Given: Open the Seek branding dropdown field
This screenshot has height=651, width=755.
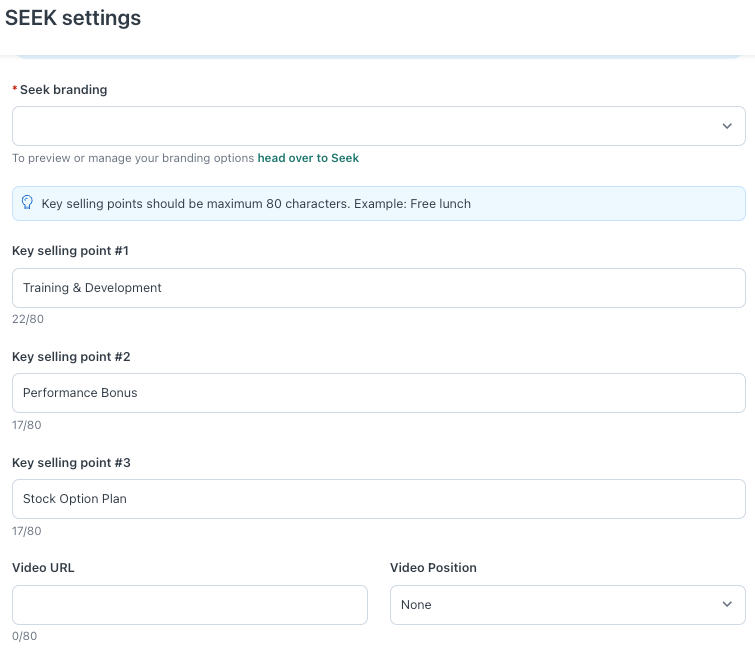Looking at the screenshot, I should tap(360, 126).
